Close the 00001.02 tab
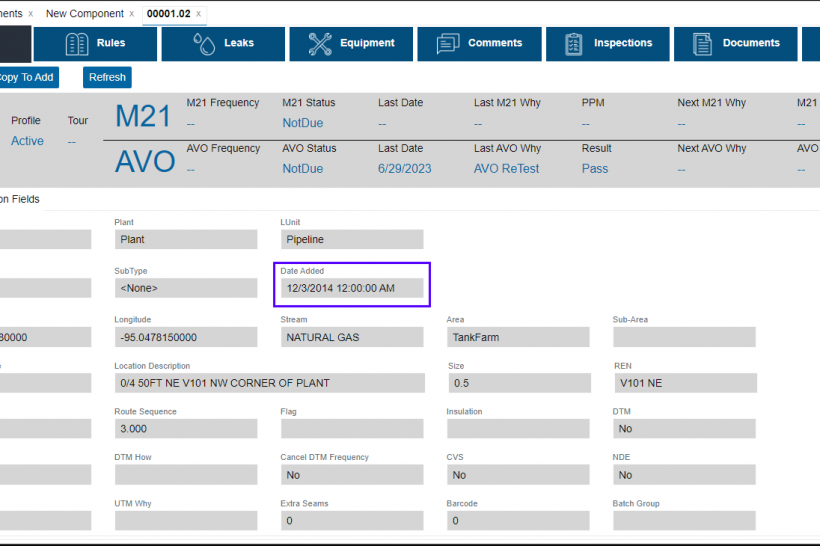The width and height of the screenshot is (820, 546). click(198, 14)
